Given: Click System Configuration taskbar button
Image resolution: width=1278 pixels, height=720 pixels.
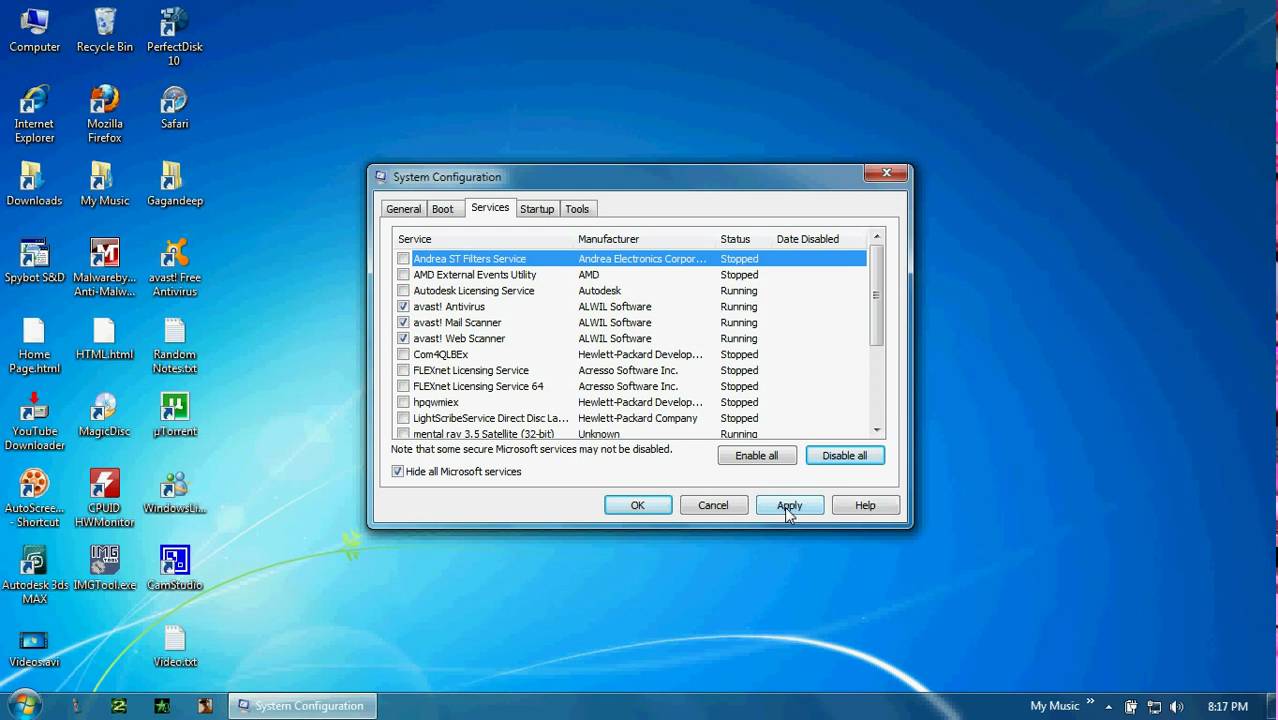Looking at the screenshot, I should click(x=303, y=705).
